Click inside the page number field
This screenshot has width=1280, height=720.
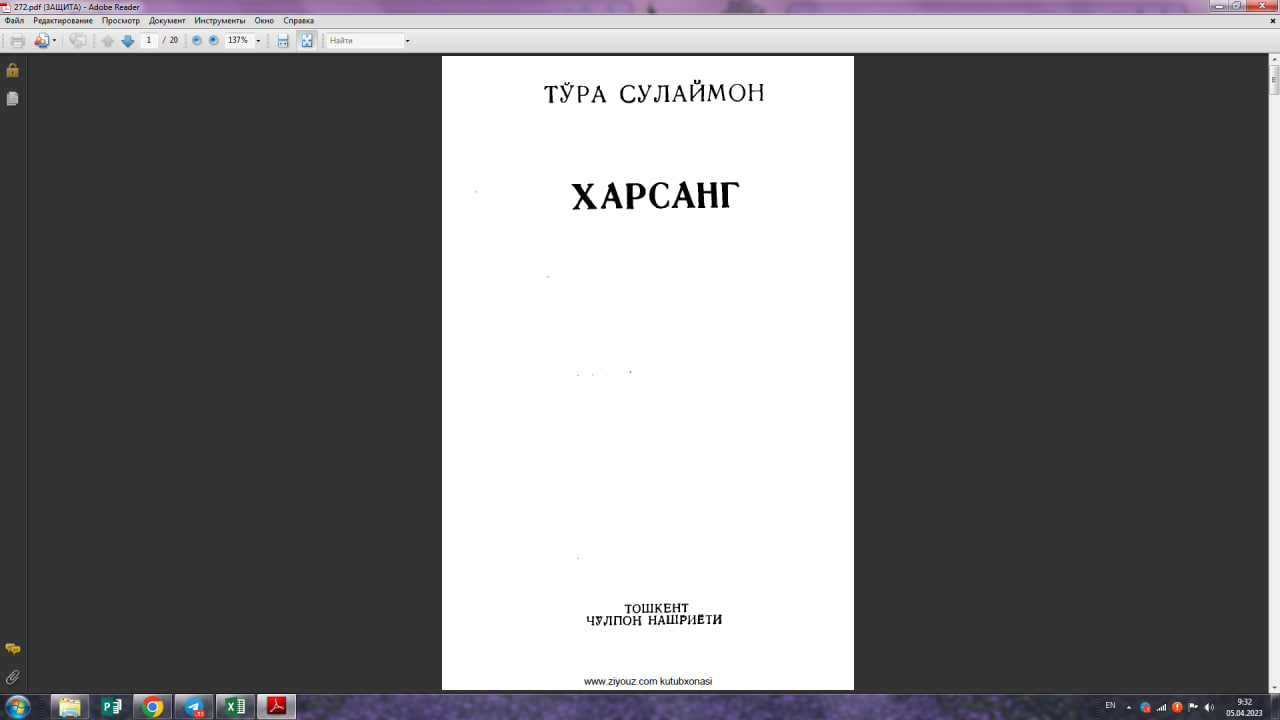[148, 40]
